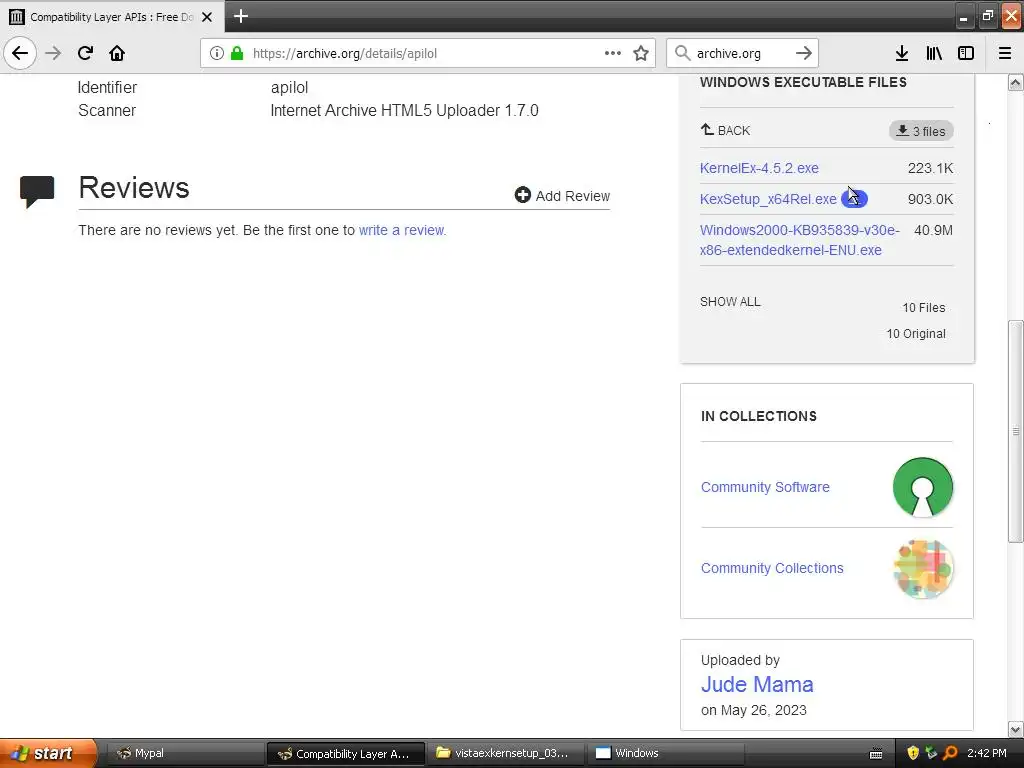The image size is (1024, 768).
Task: Click the vertical scrollbar thumb
Action: 1016,431
